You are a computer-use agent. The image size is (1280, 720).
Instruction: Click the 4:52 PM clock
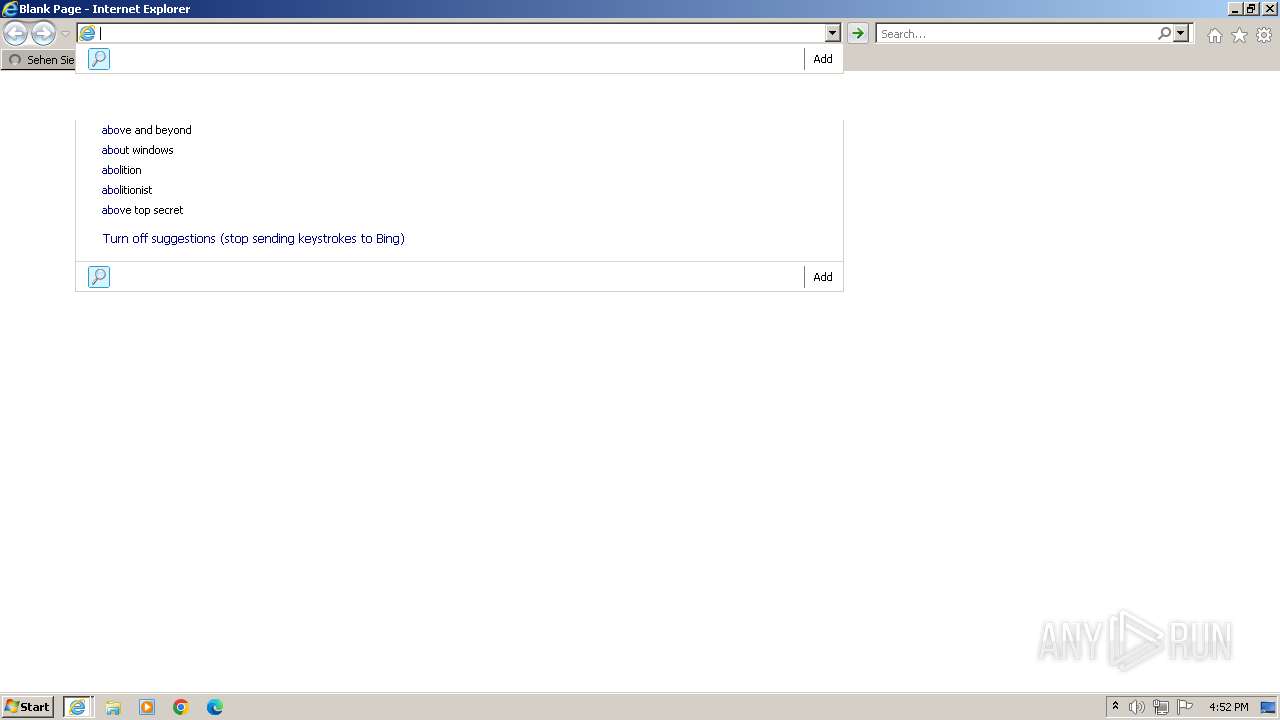pyautogui.click(x=1228, y=707)
